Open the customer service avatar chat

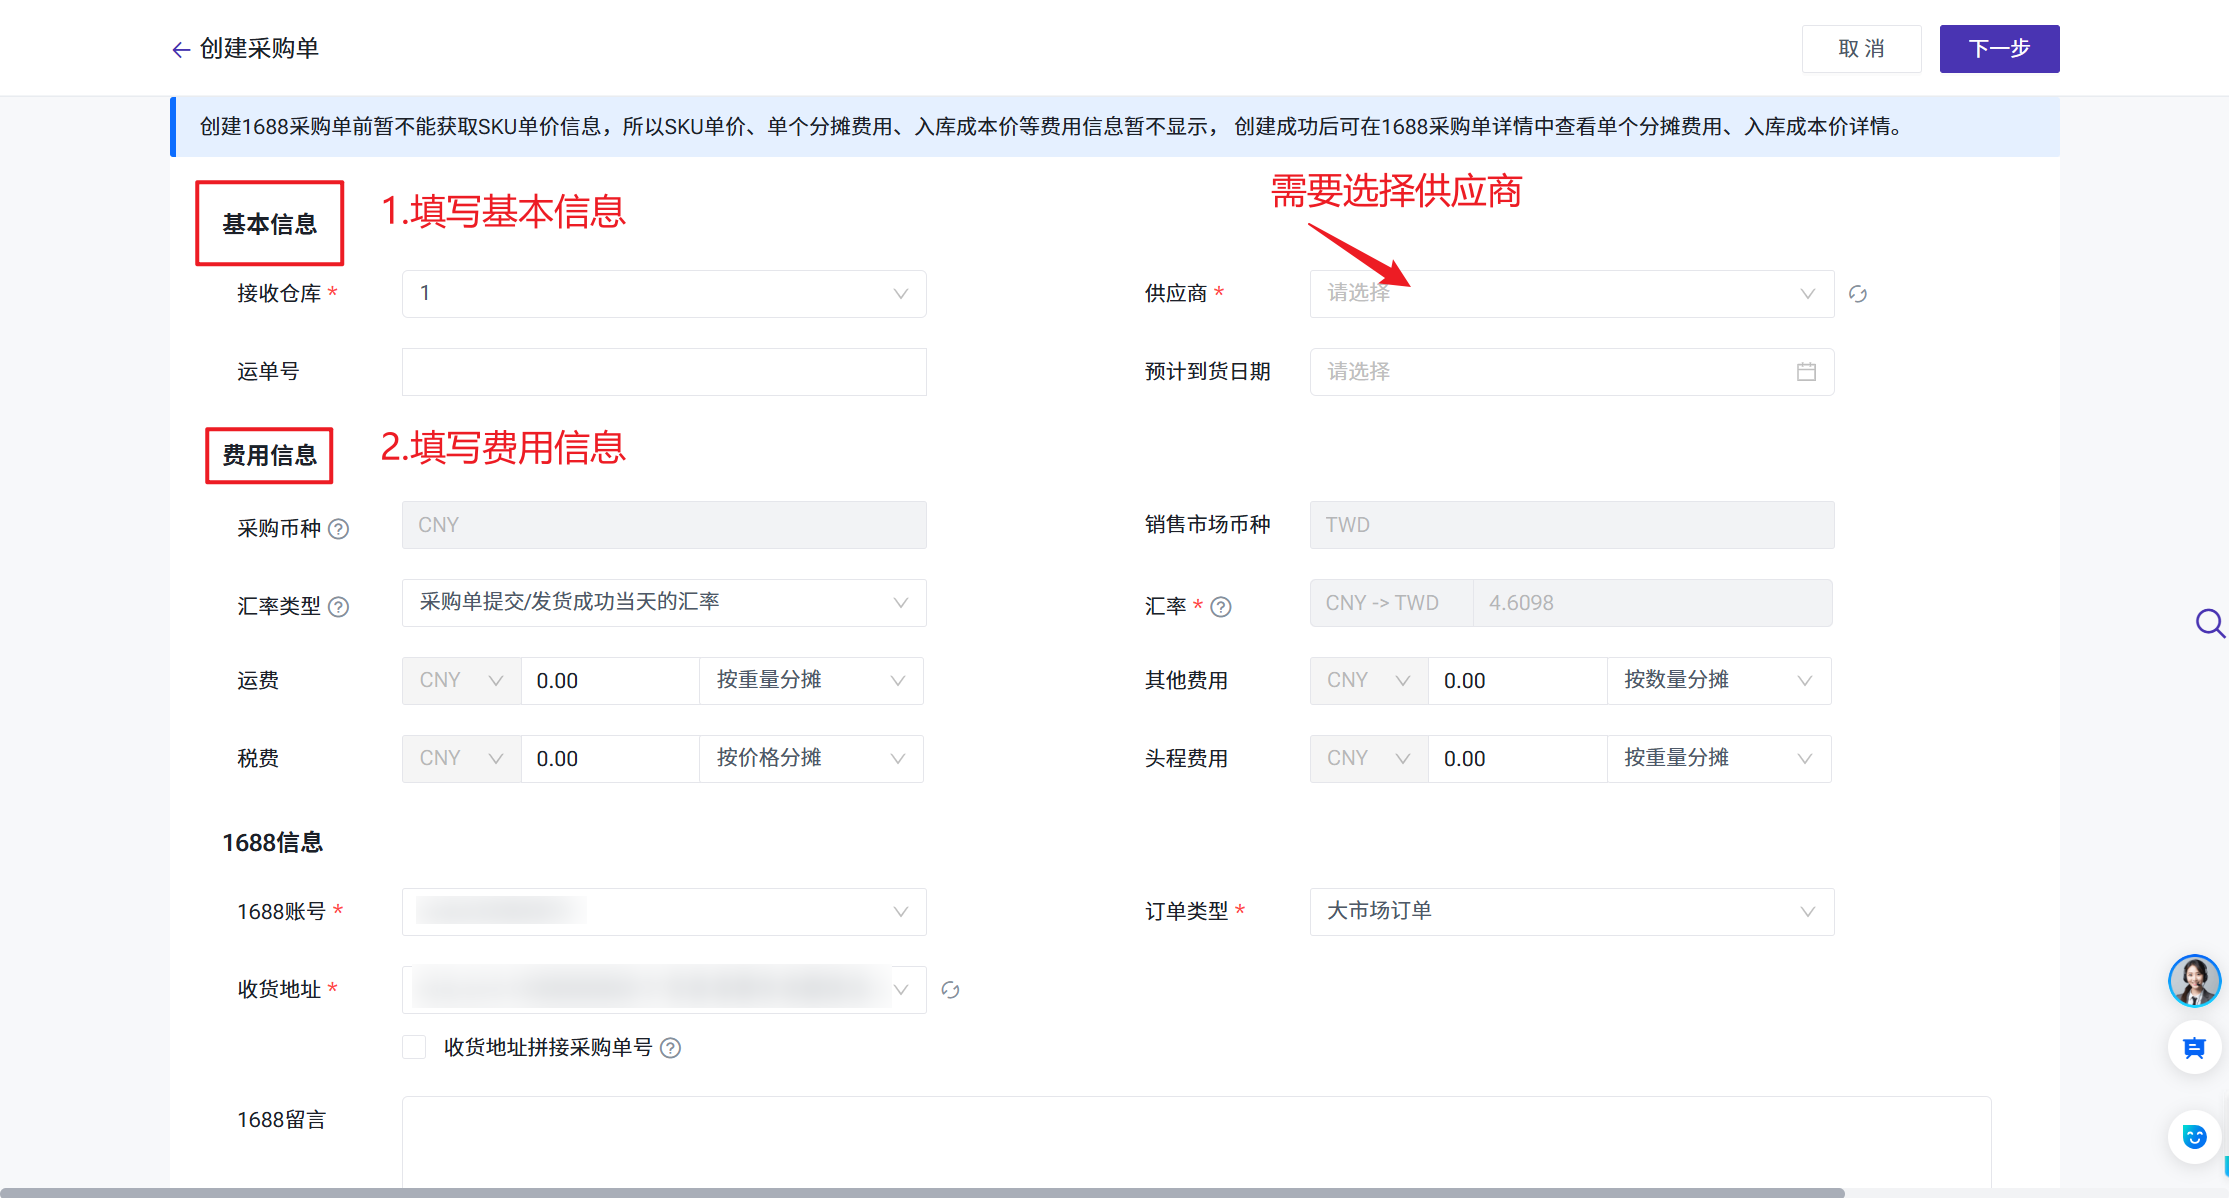coord(2194,980)
